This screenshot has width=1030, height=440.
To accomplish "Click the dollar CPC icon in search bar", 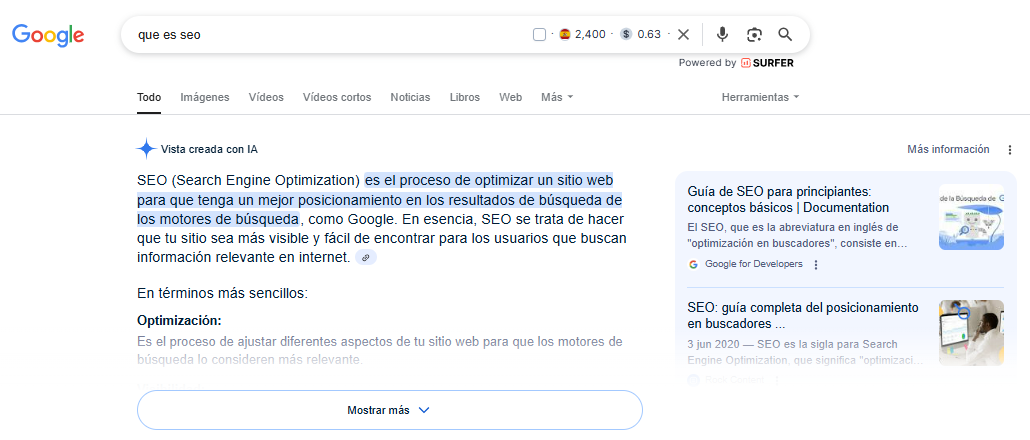I will pos(626,35).
